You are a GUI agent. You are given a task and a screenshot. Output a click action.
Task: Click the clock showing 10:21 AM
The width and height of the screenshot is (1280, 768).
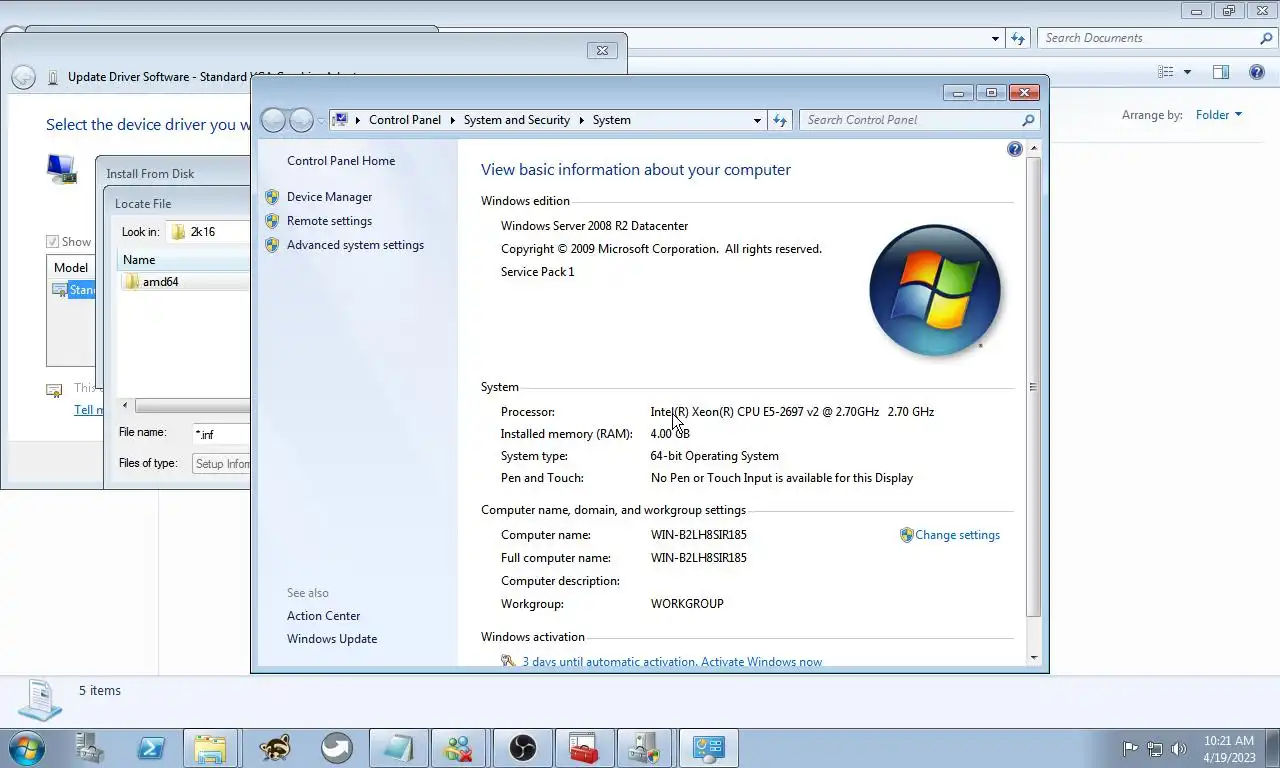(x=1229, y=741)
